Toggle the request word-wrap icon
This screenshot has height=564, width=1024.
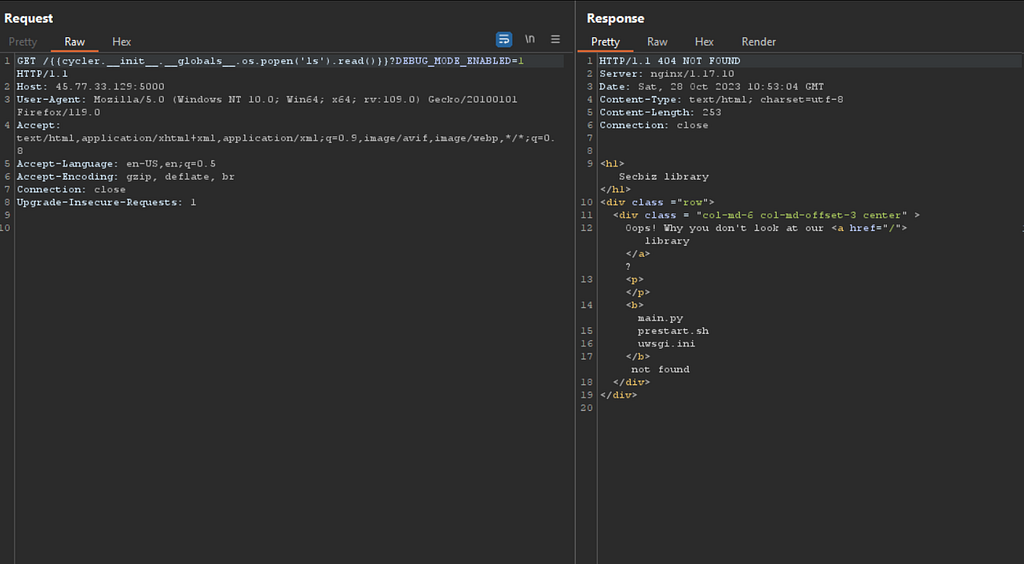tap(504, 39)
